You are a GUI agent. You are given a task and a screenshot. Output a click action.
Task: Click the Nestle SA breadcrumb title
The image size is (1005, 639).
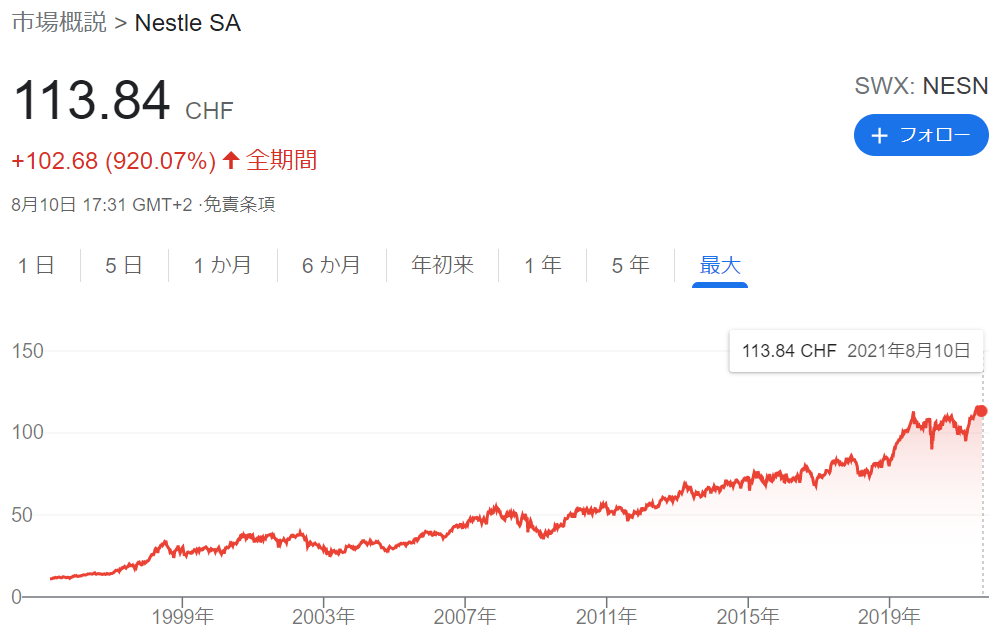pyautogui.click(x=188, y=23)
